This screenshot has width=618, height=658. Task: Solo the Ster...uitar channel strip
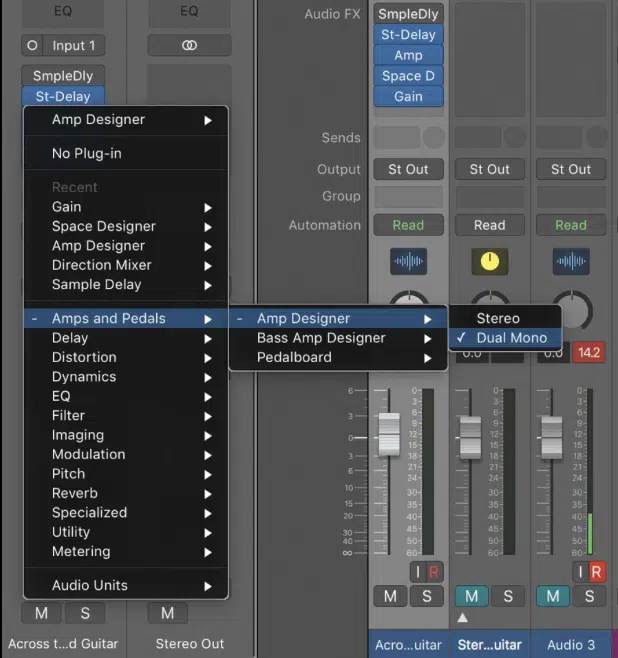pyautogui.click(x=508, y=596)
